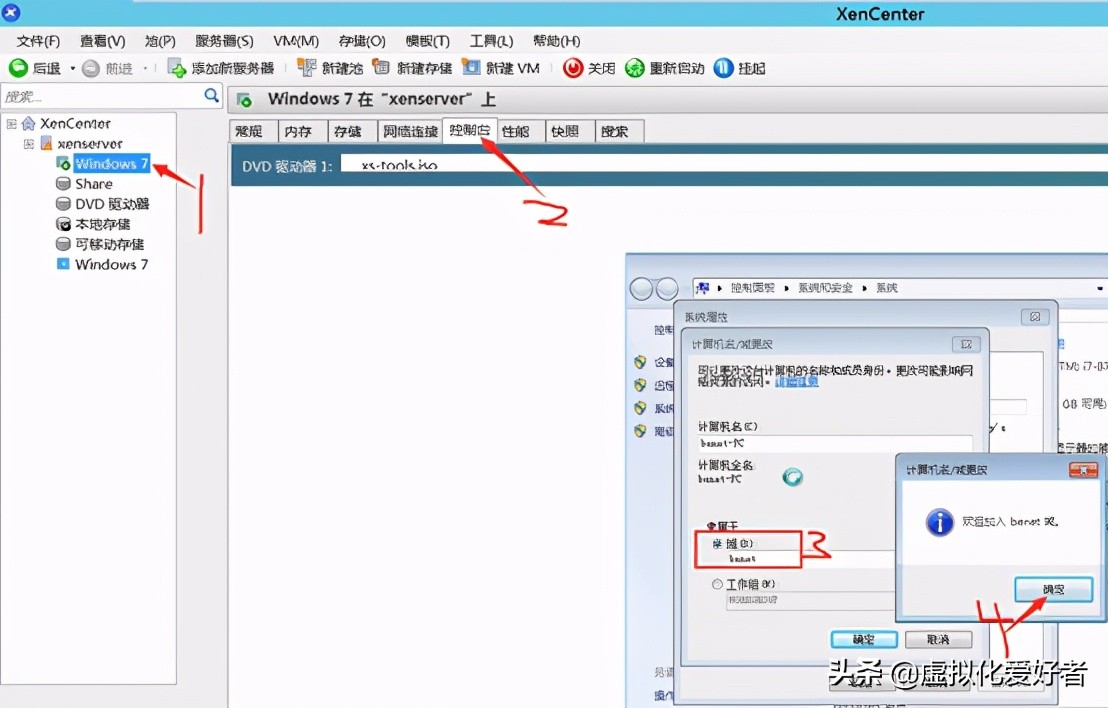The width and height of the screenshot is (1108, 708).
Task: Click 取消 in the computer name change dialog
Action: [938, 639]
